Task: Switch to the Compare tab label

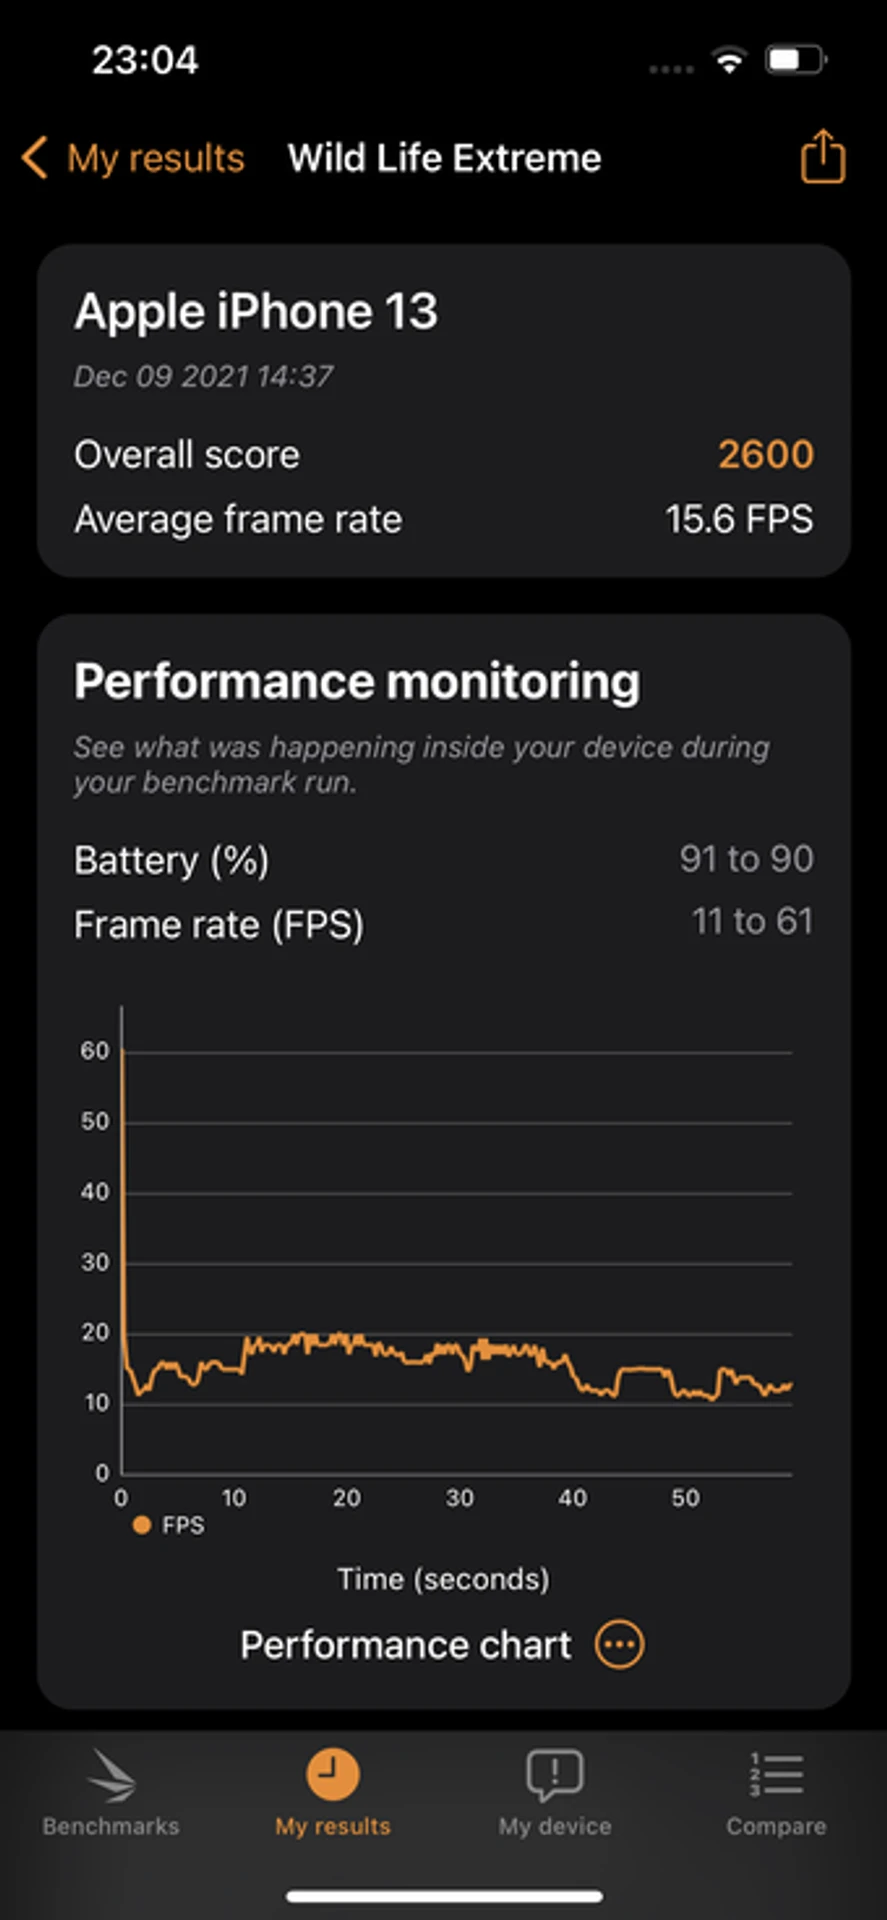Action: (776, 1826)
